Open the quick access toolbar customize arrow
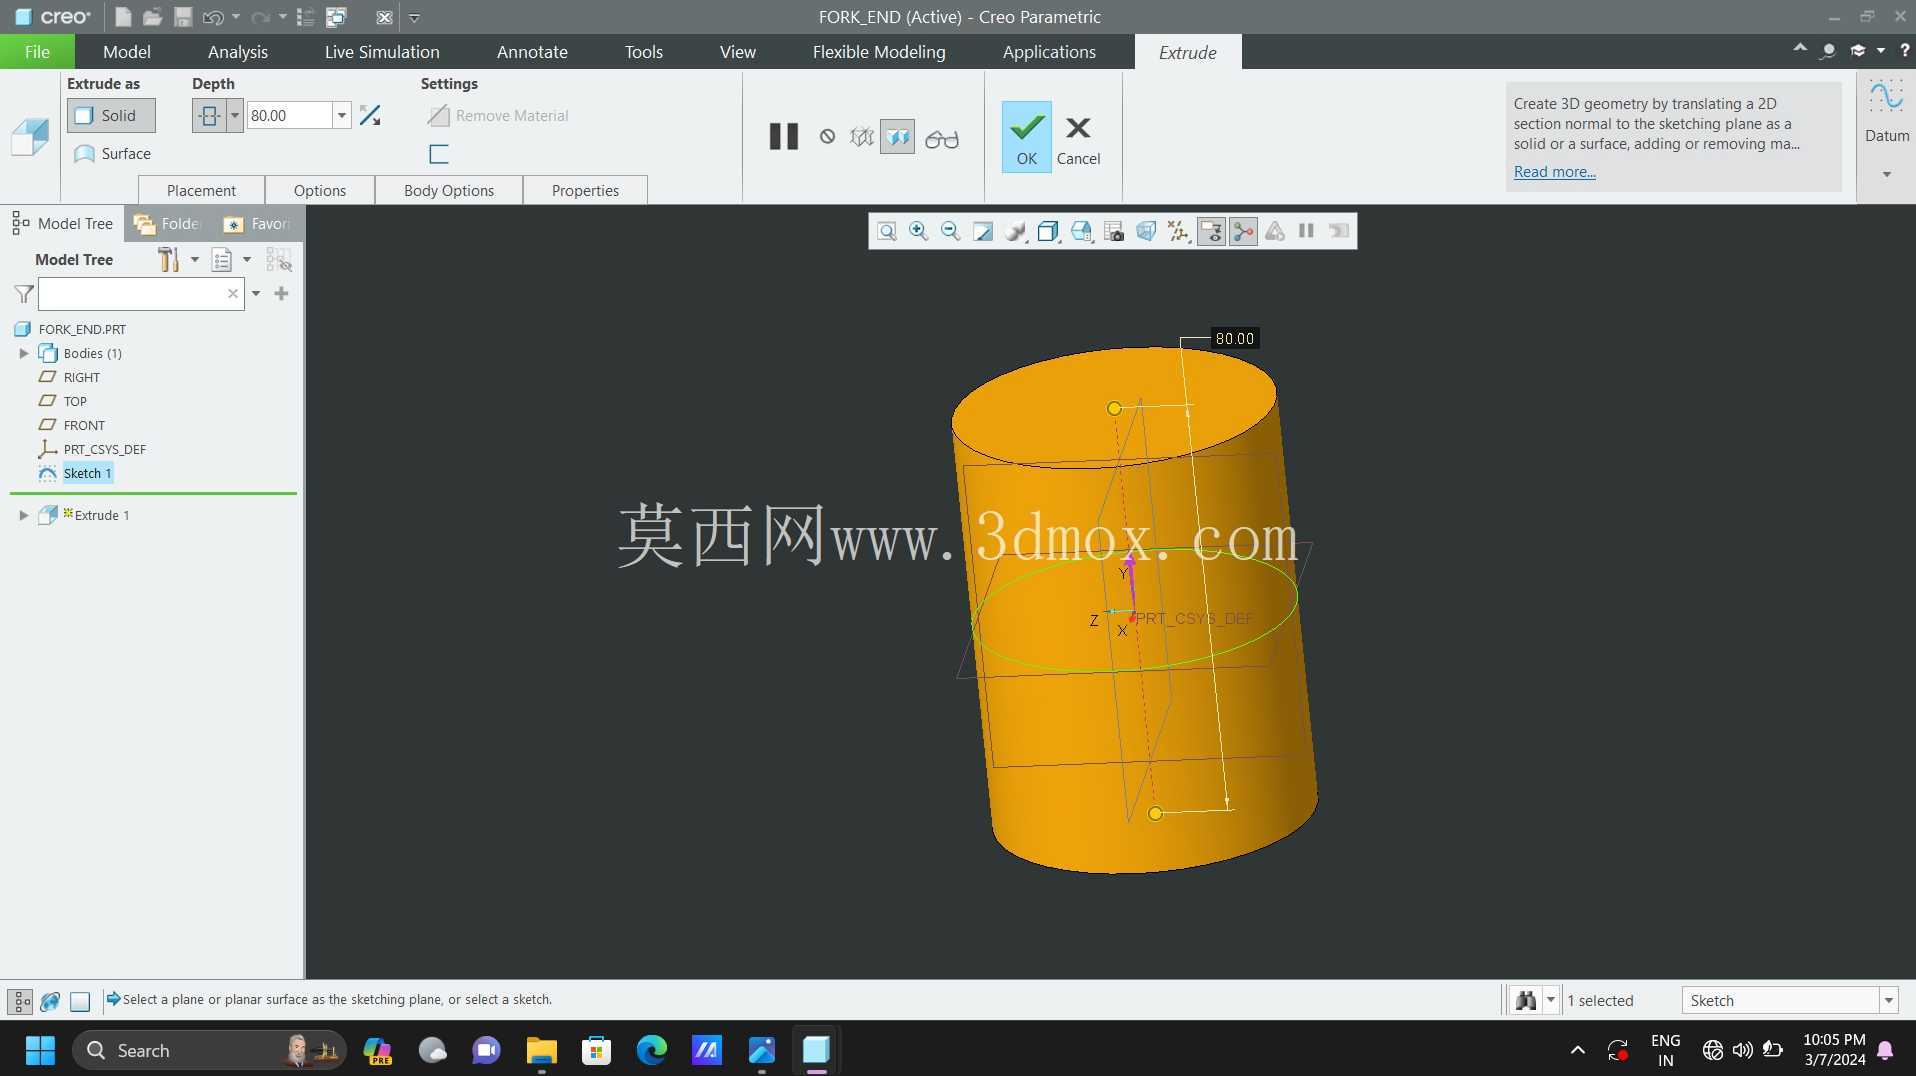Screen dimensions: 1916x1076 pos(414,17)
